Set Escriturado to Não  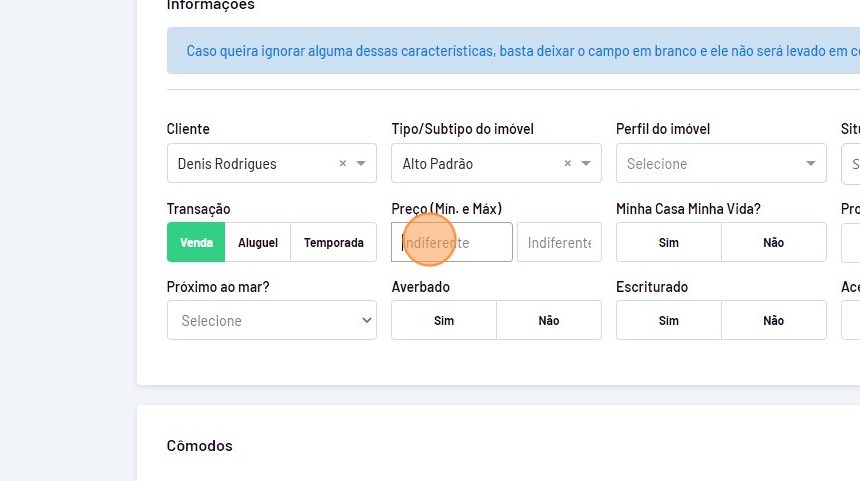(773, 321)
